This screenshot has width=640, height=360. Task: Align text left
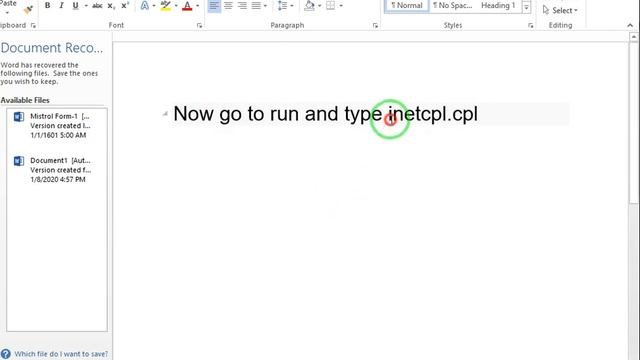pyautogui.click(x=214, y=6)
